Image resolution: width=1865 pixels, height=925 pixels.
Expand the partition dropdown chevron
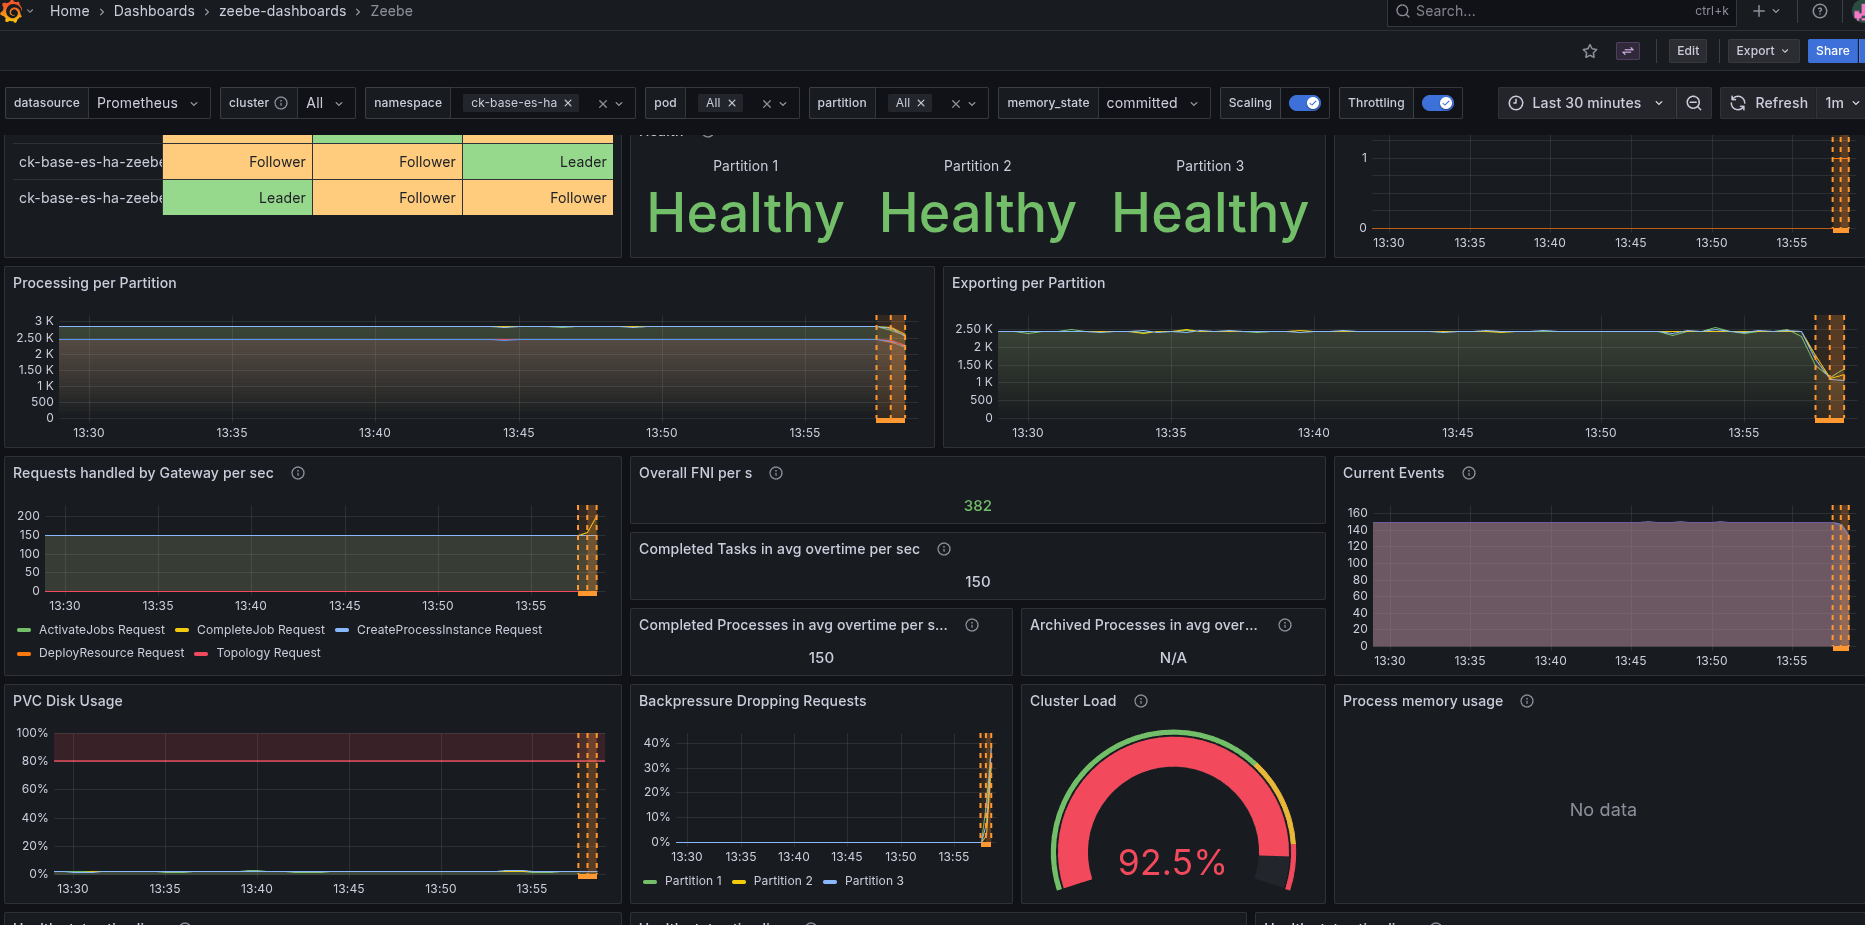972,103
